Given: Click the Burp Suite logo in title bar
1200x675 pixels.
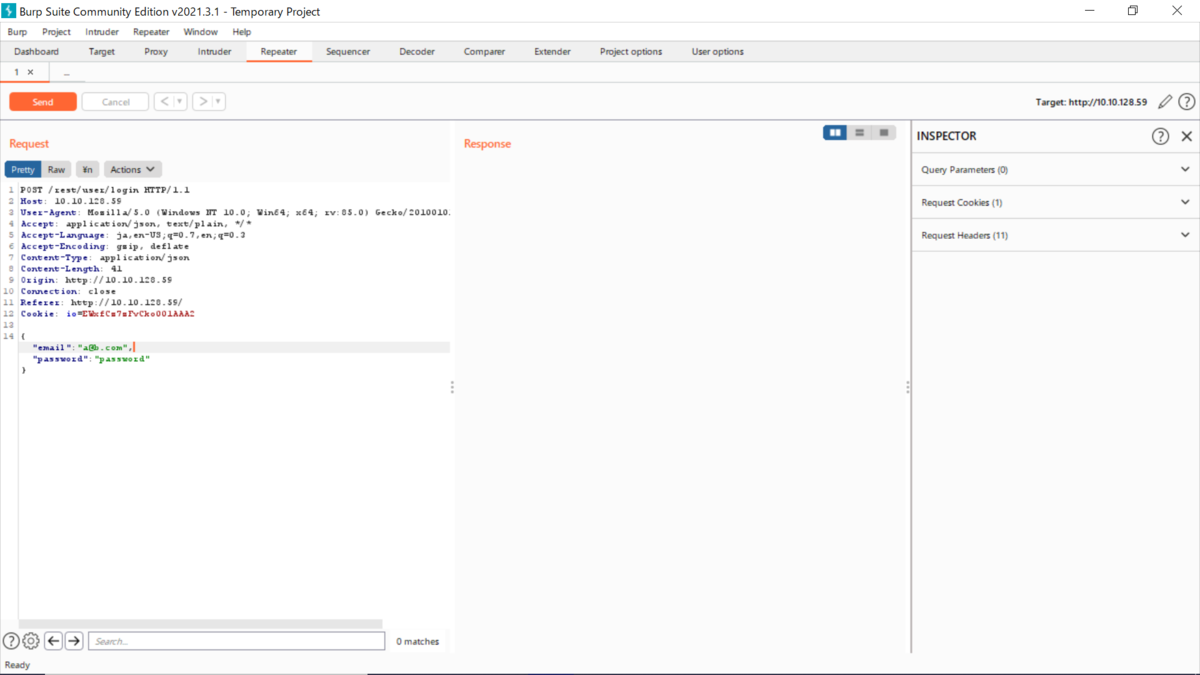Looking at the screenshot, I should click(9, 11).
